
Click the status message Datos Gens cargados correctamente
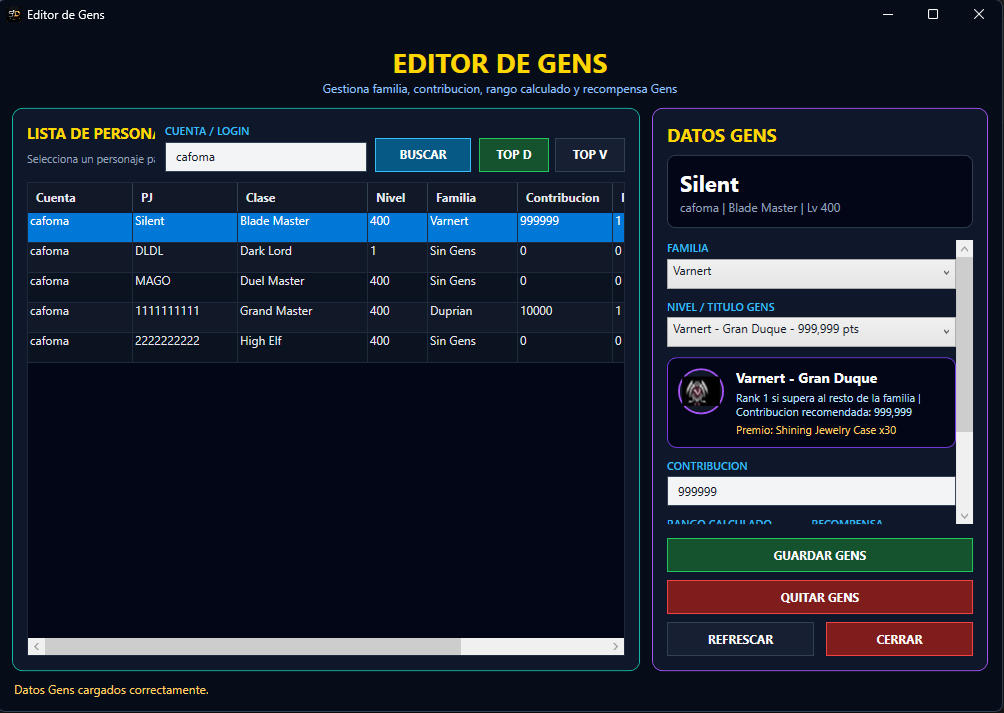click(111, 690)
